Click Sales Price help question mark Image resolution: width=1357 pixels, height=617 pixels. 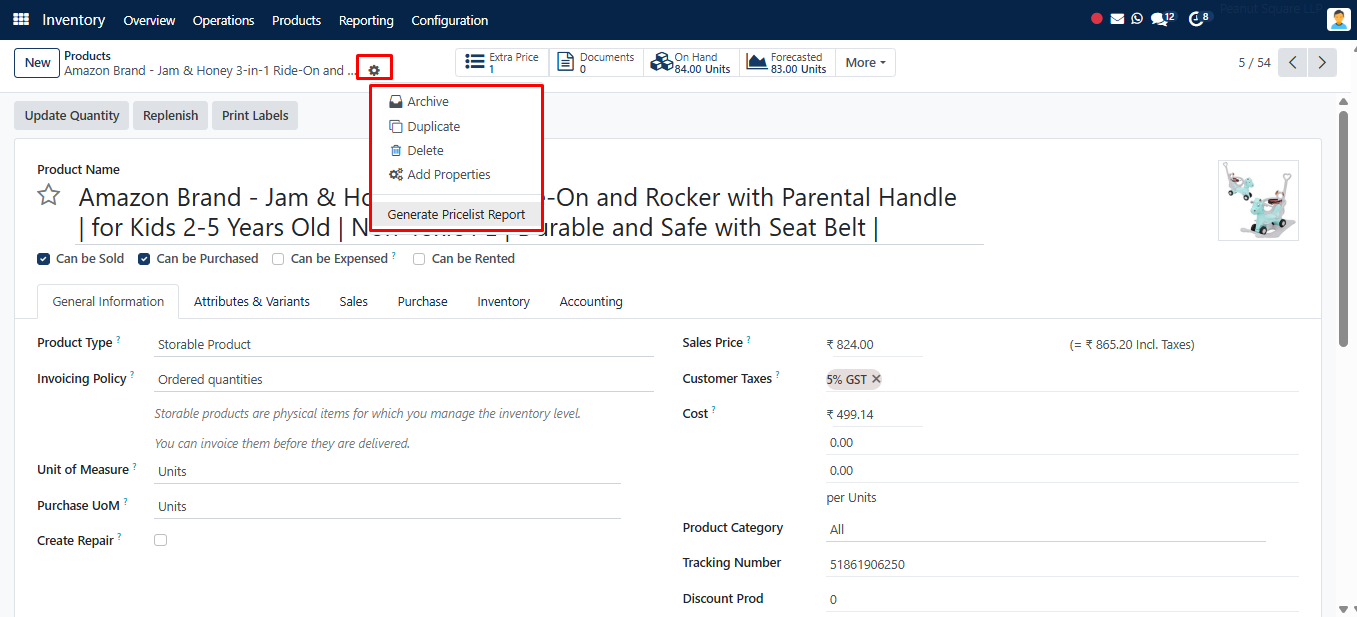(748, 340)
